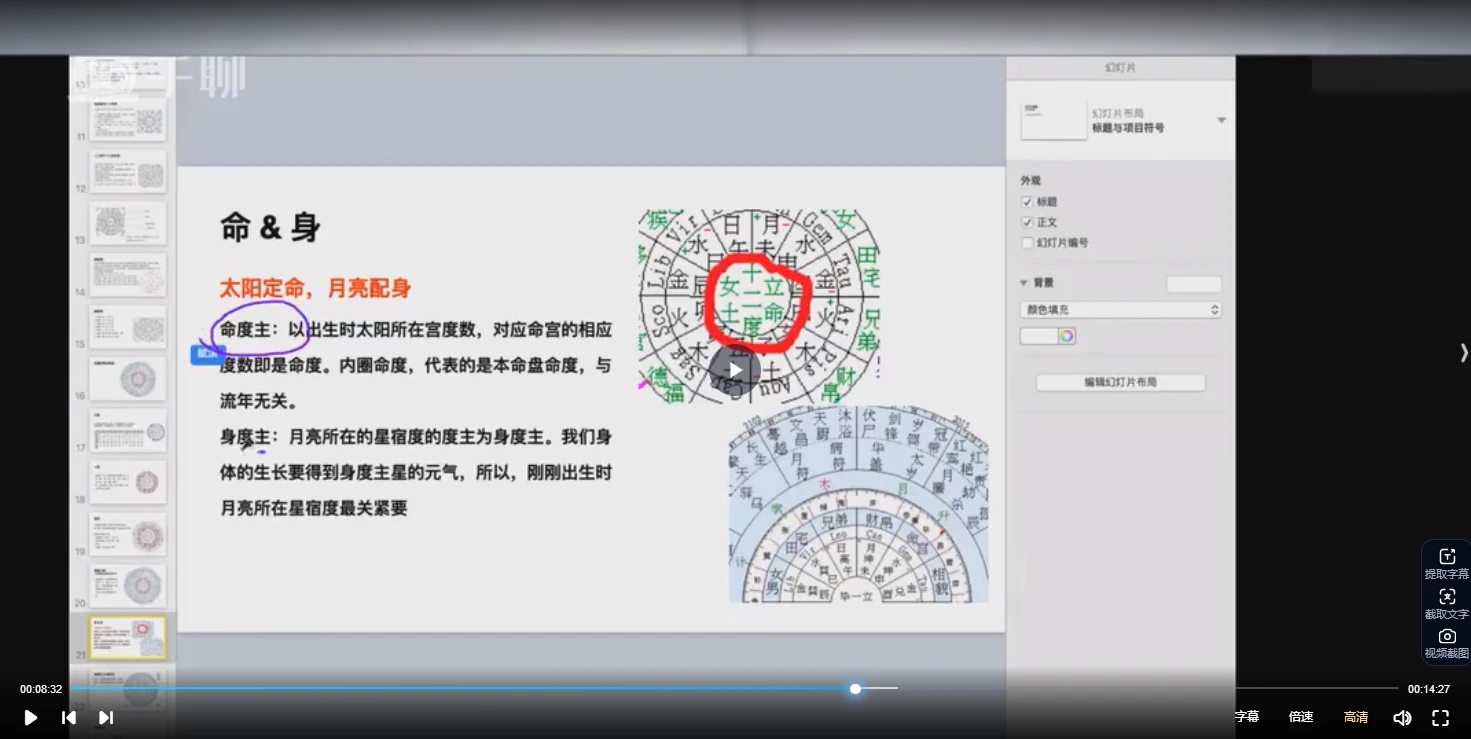This screenshot has height=739, width=1471.
Task: Toggle the 标题 title checkbox
Action: [x=1027, y=202]
